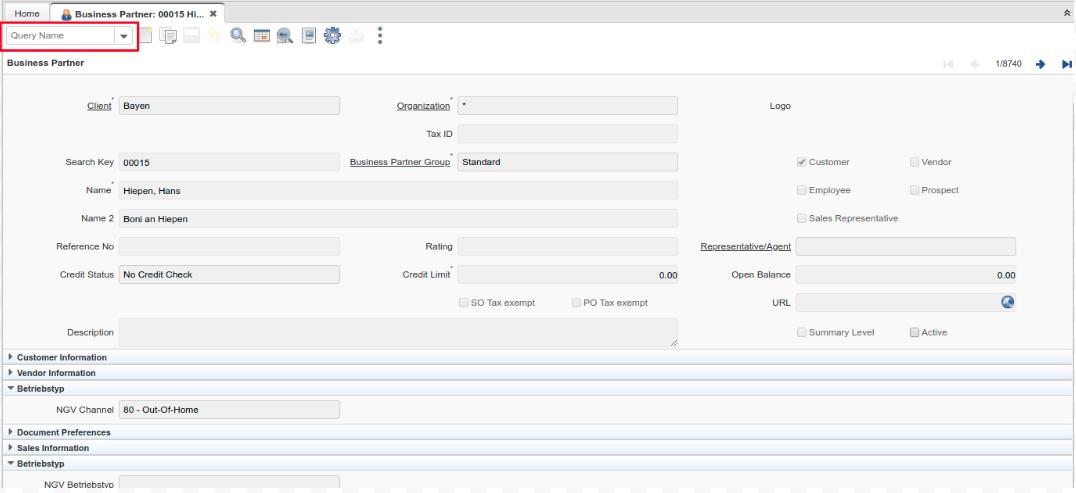The image size is (1076, 493).
Task: Click the disabled Save record toolbar icon
Action: coord(191,36)
